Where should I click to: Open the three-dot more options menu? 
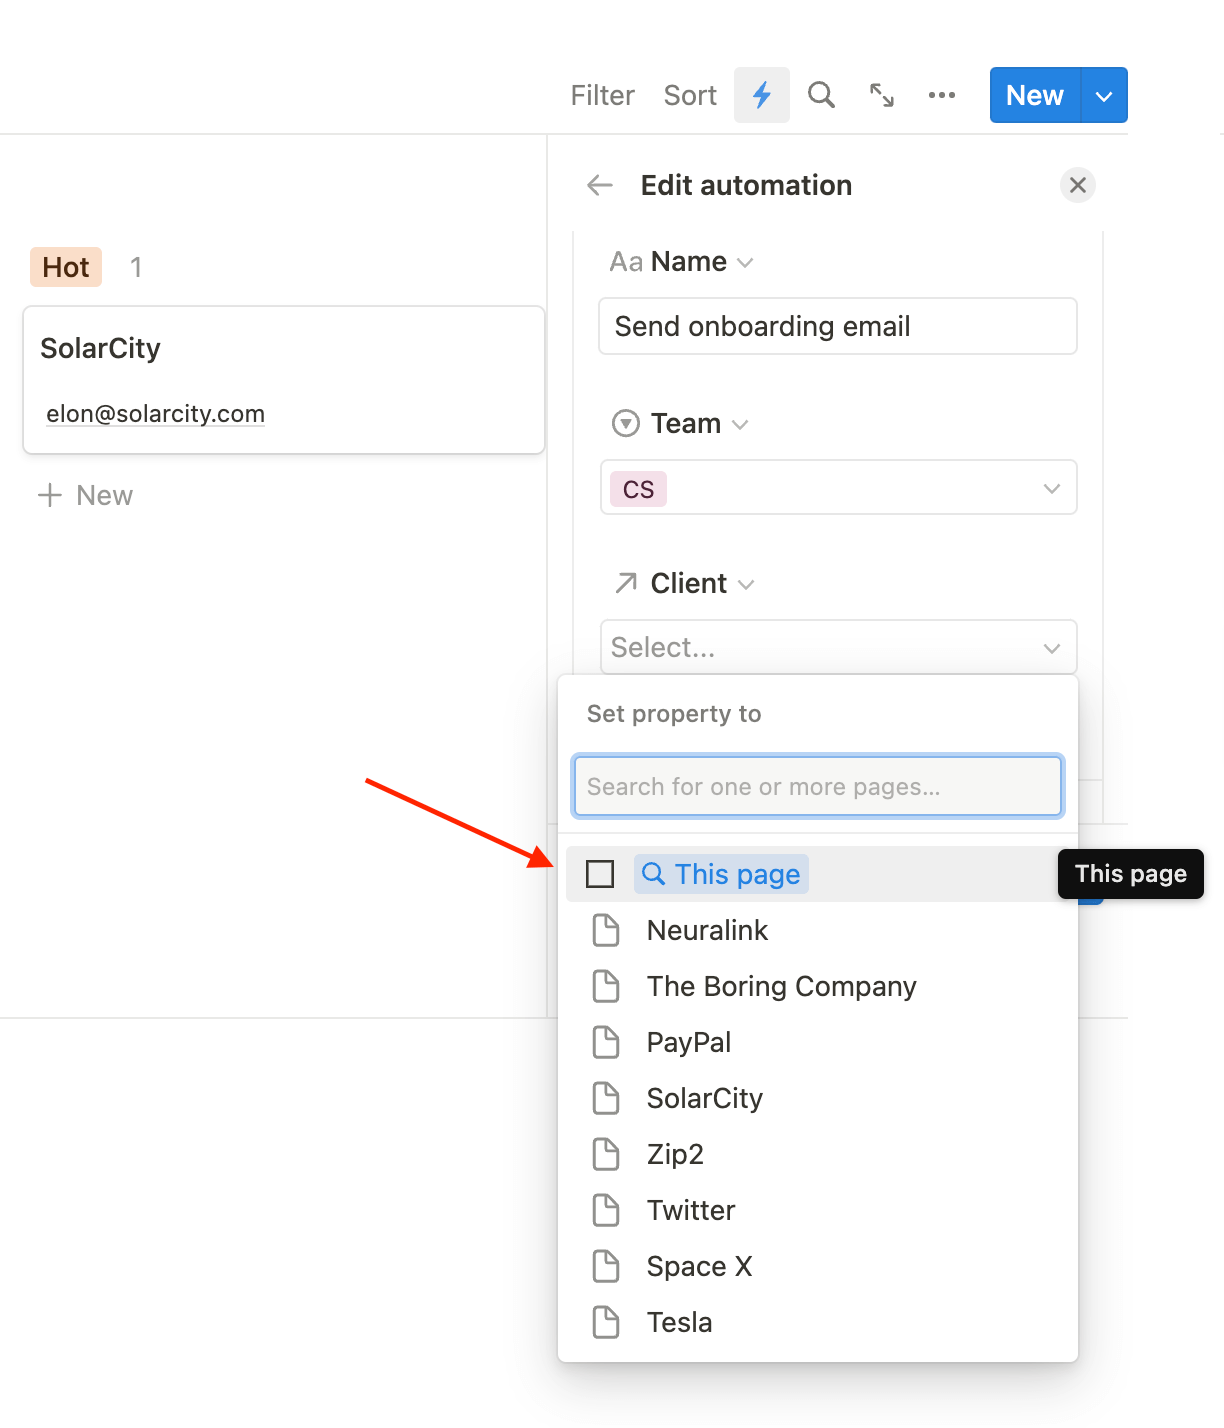click(x=942, y=95)
